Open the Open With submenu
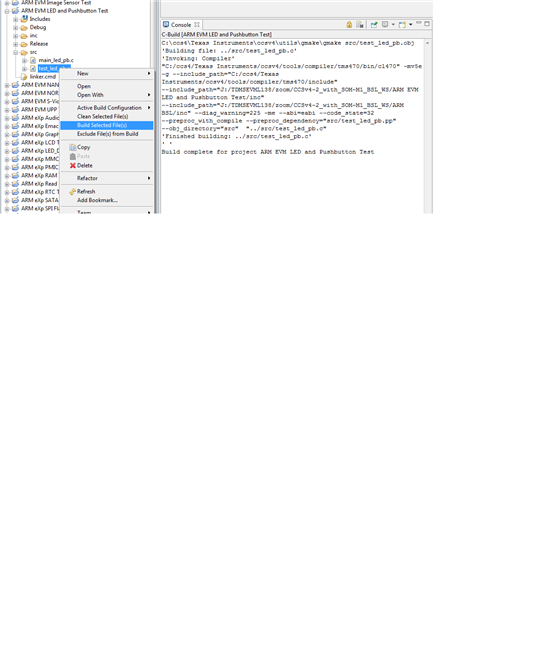 [x=107, y=95]
